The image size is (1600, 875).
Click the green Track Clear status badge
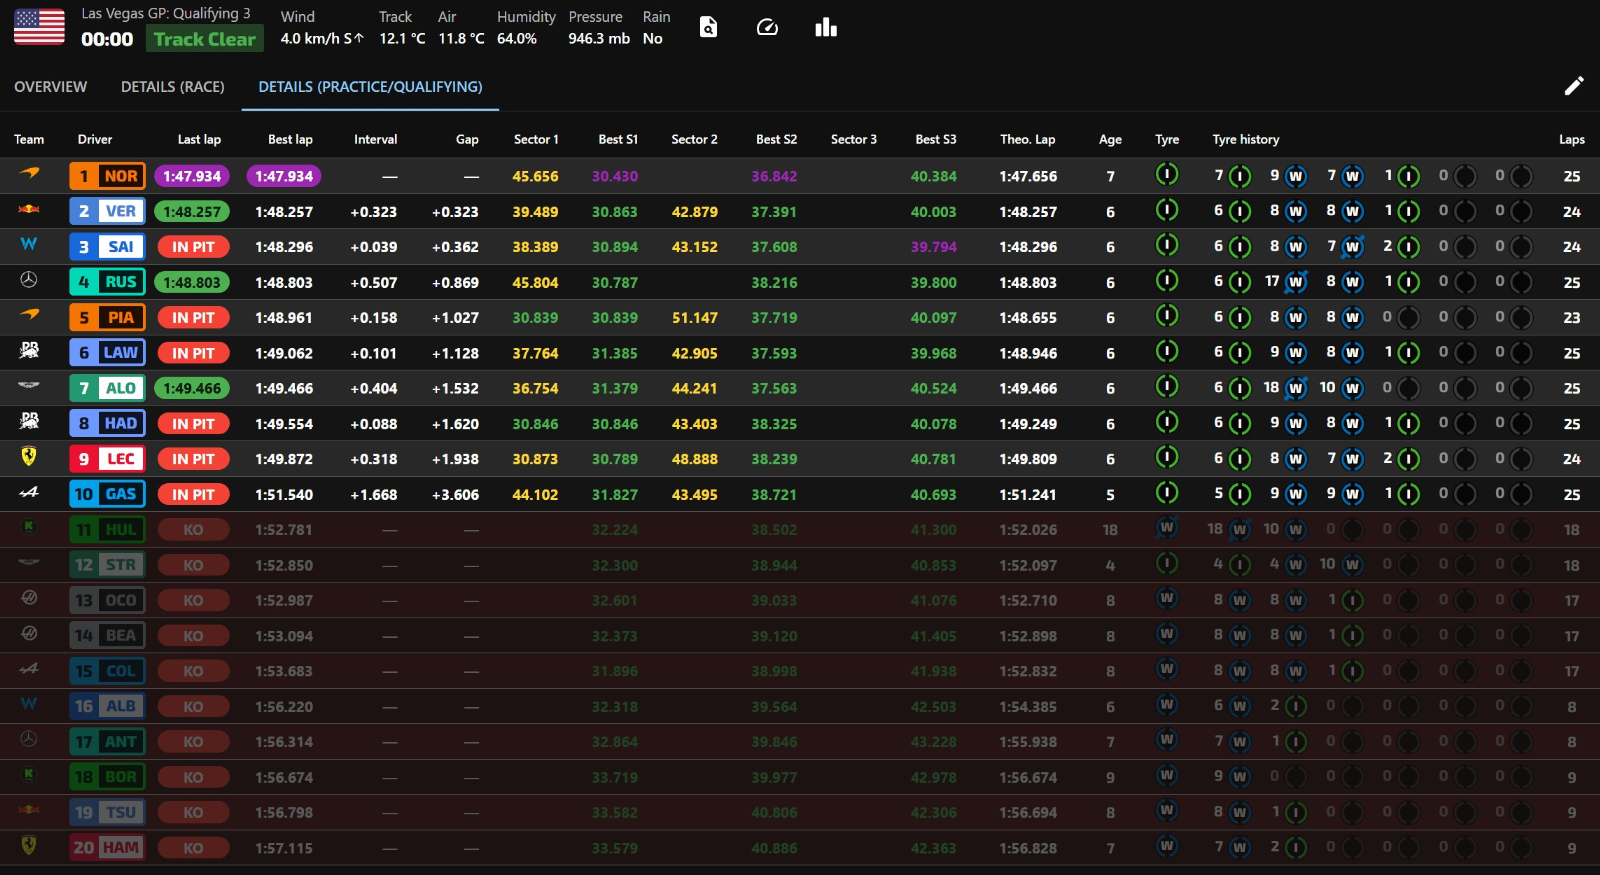click(205, 39)
